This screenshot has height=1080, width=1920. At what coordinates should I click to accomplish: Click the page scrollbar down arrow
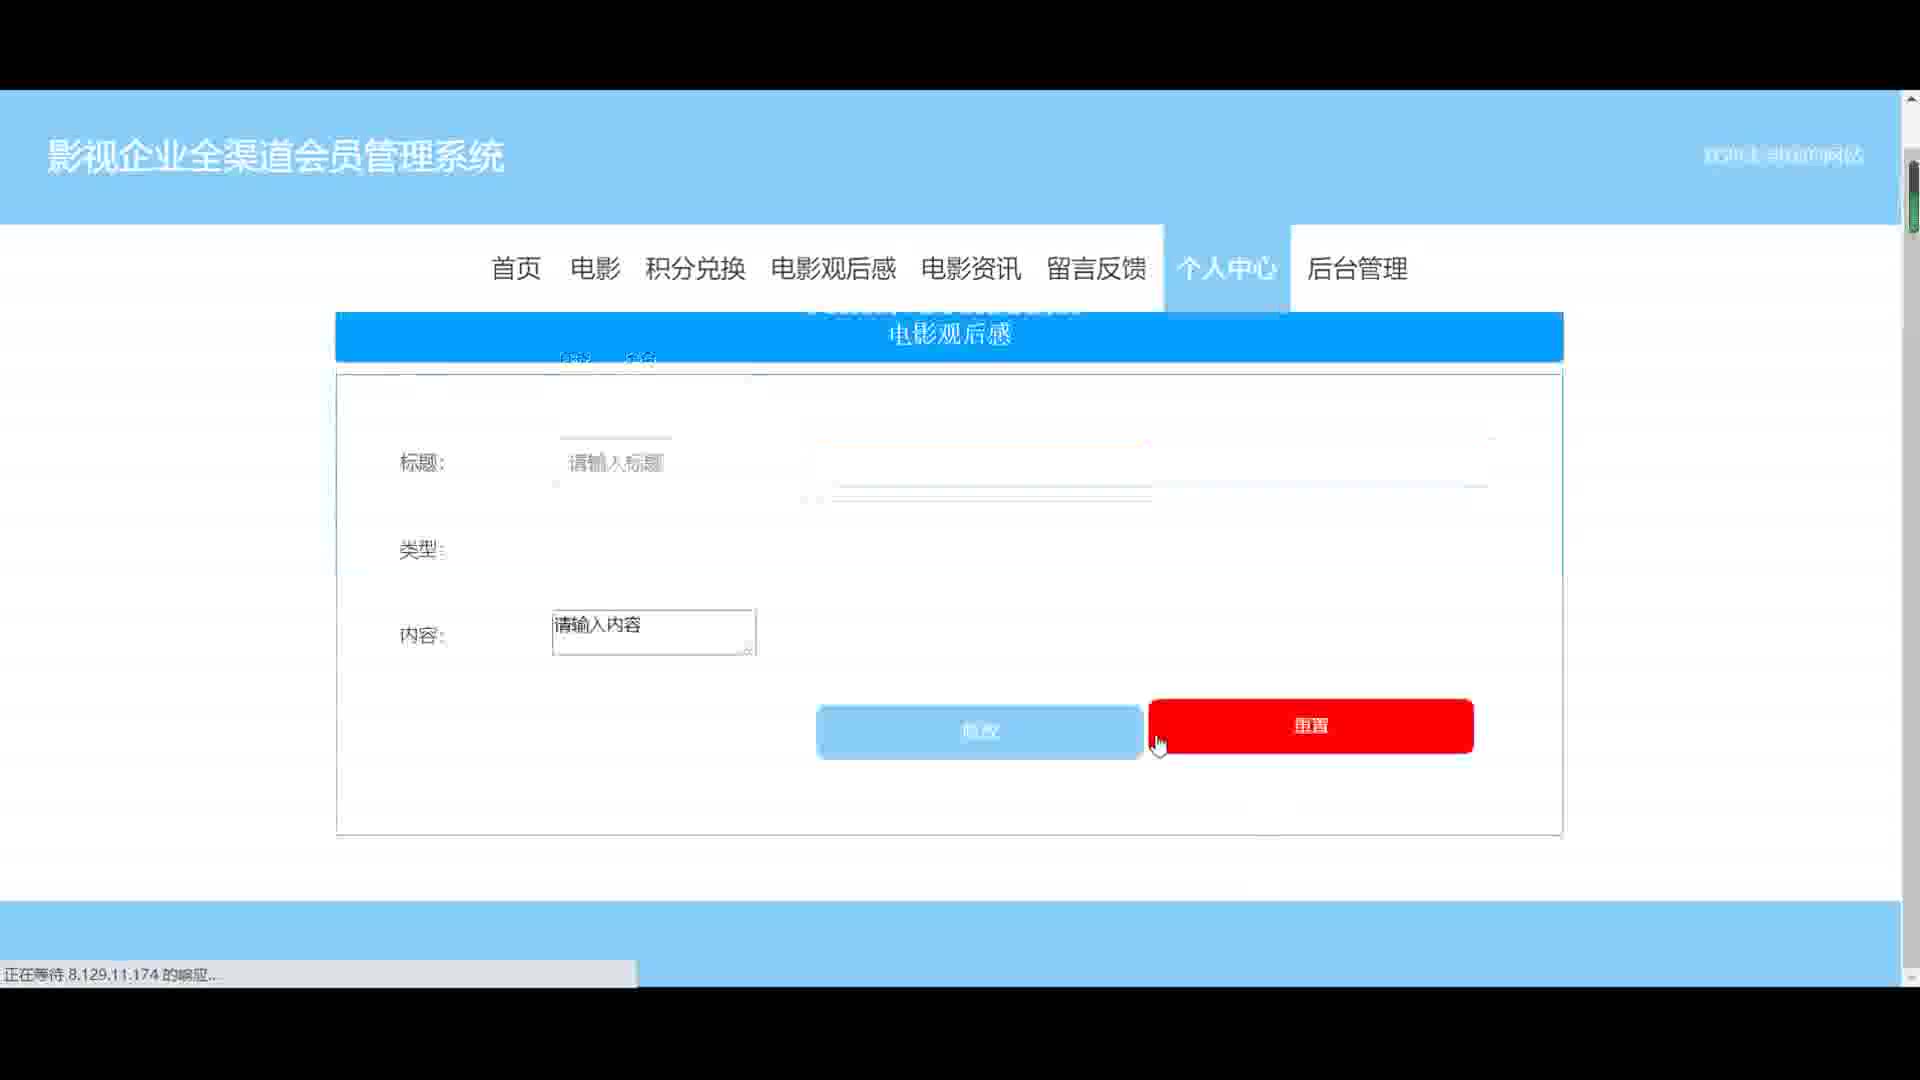click(x=1911, y=978)
